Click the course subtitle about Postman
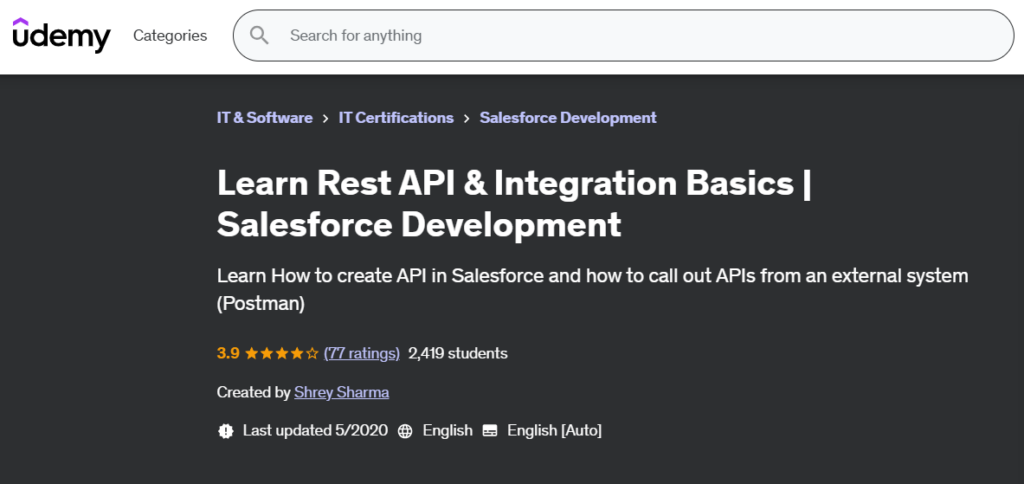Viewport: 1024px width, 484px height. click(592, 289)
